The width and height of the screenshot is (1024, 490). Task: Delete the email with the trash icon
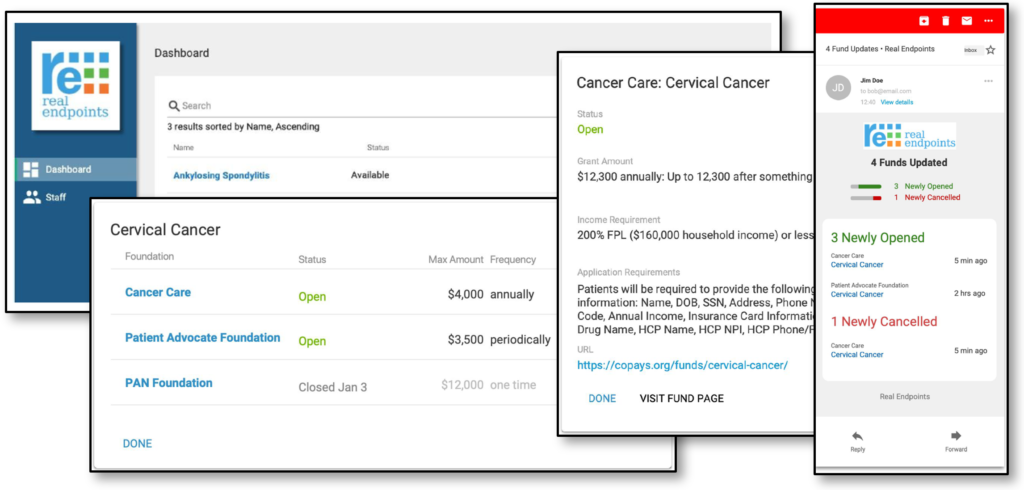pos(945,21)
